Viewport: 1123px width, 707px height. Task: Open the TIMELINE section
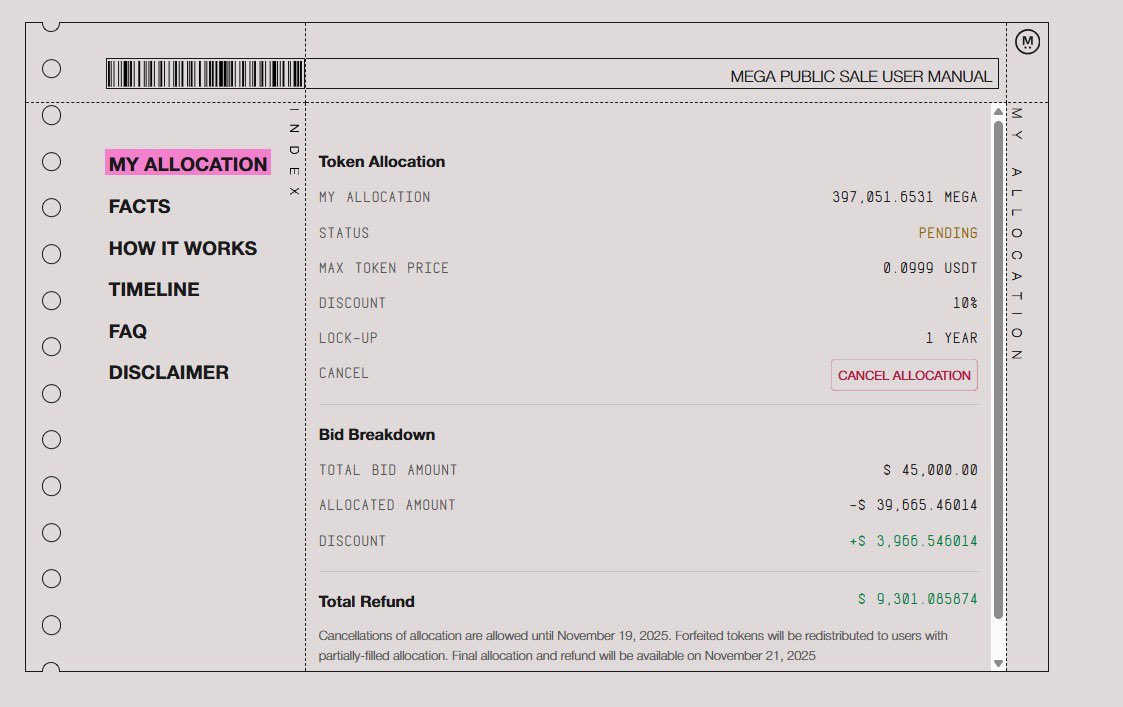coord(154,289)
